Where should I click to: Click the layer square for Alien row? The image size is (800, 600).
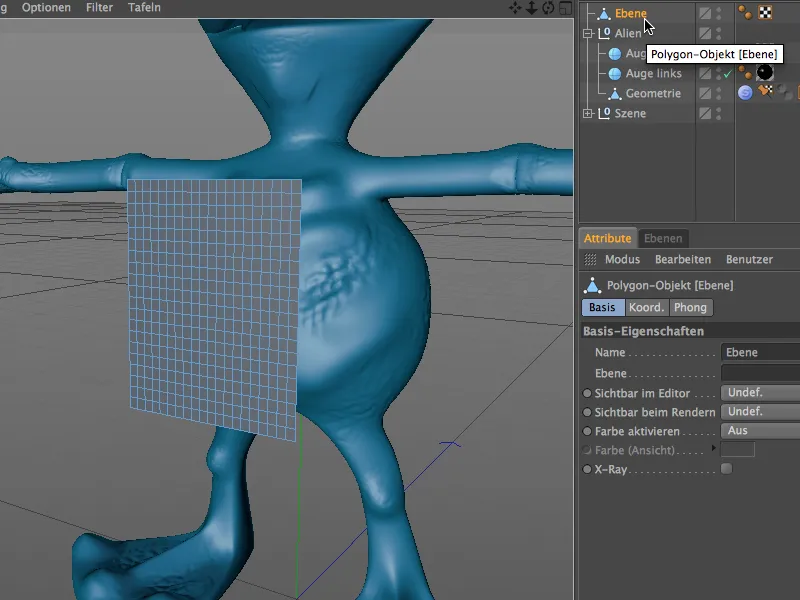coord(705,33)
